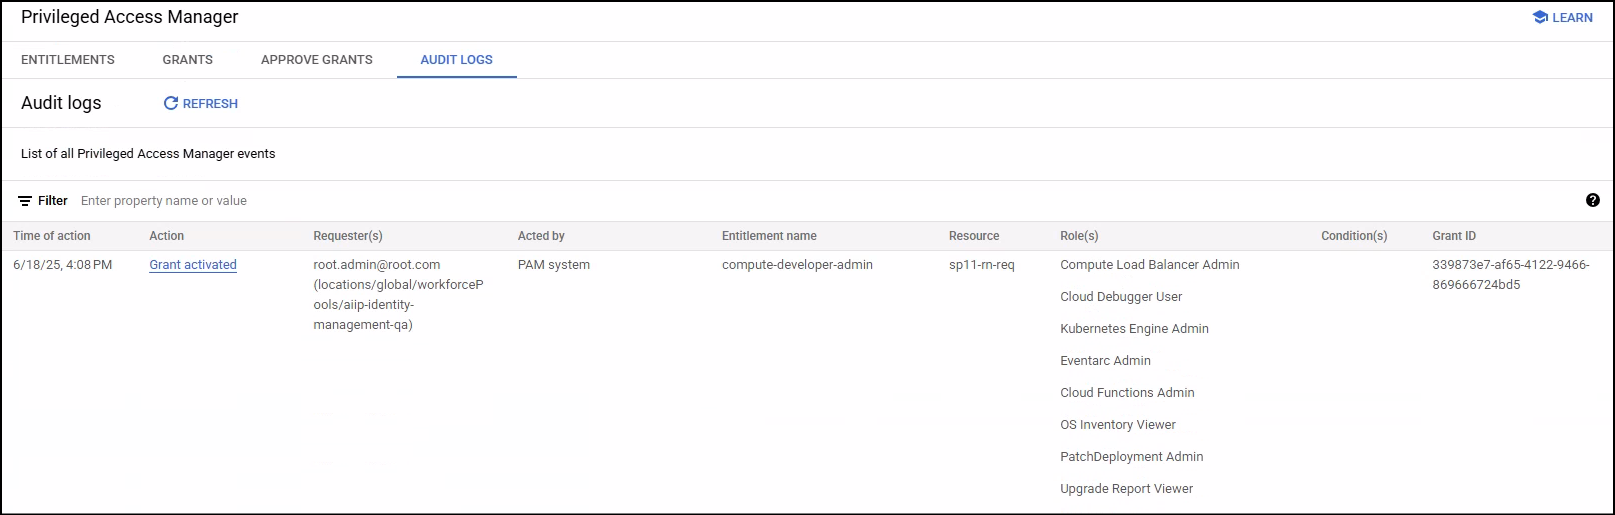Click the Acted by column header
This screenshot has width=1615, height=515.
pos(541,236)
